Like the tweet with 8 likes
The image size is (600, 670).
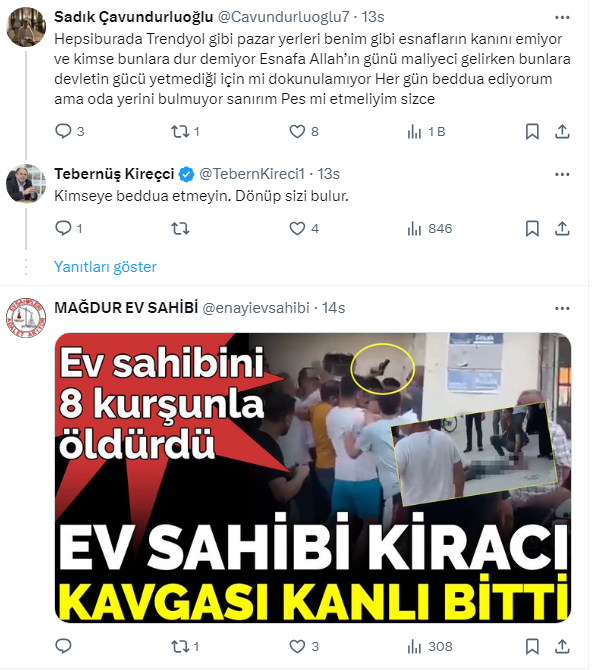[x=303, y=131]
